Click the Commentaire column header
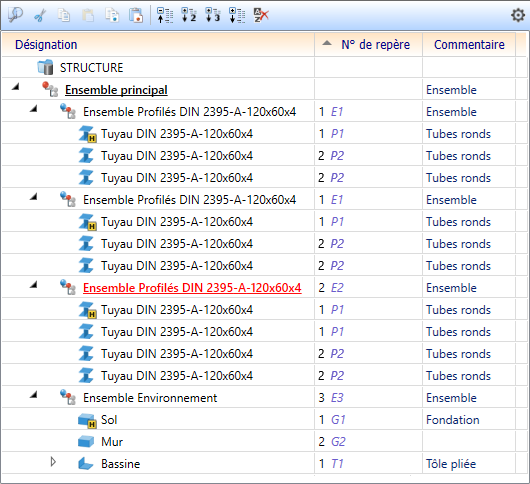 469,44
